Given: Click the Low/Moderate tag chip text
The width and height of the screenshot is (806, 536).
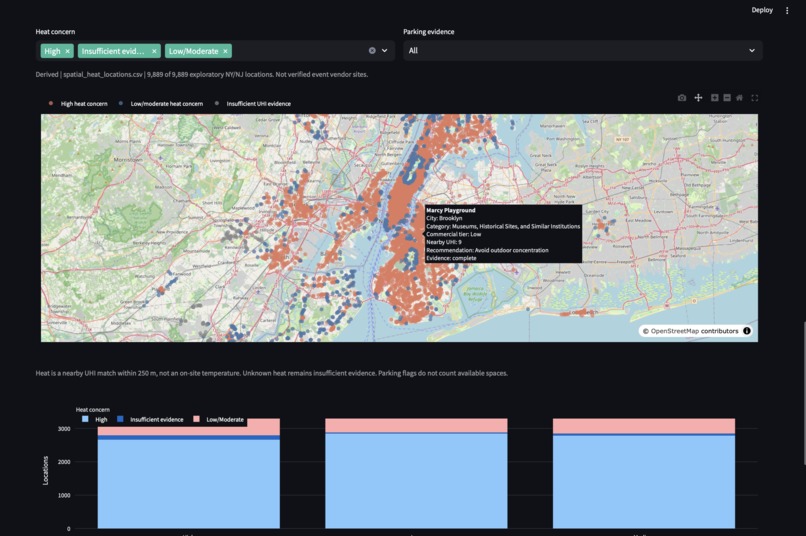Looking at the screenshot, I should click(x=194, y=51).
